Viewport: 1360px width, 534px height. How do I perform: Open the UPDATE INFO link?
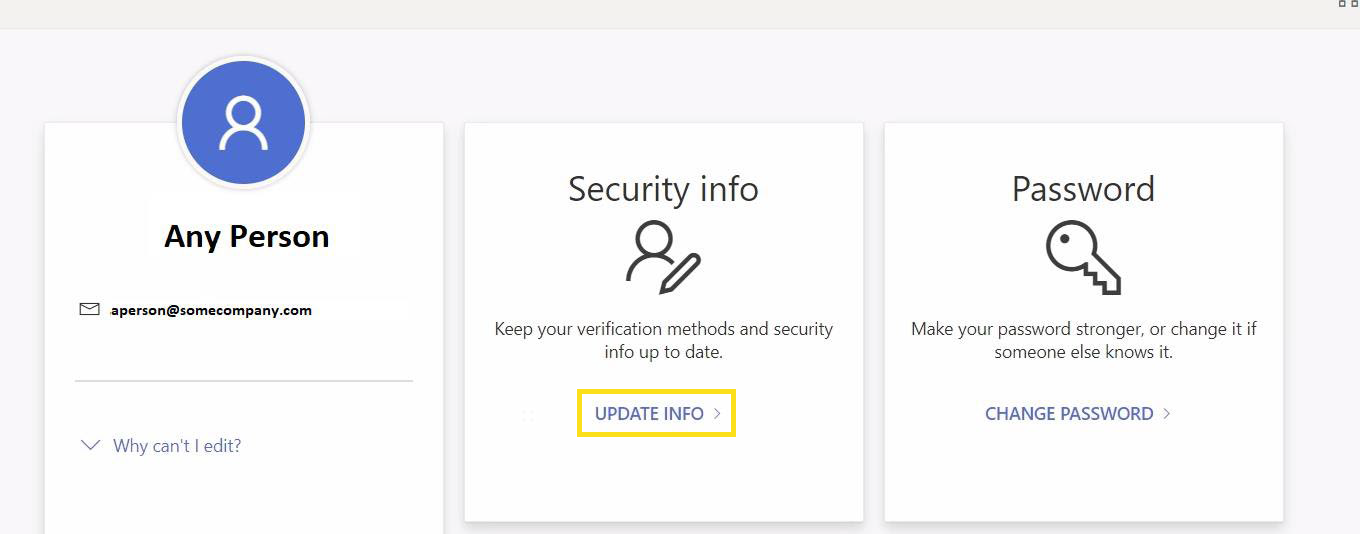649,414
